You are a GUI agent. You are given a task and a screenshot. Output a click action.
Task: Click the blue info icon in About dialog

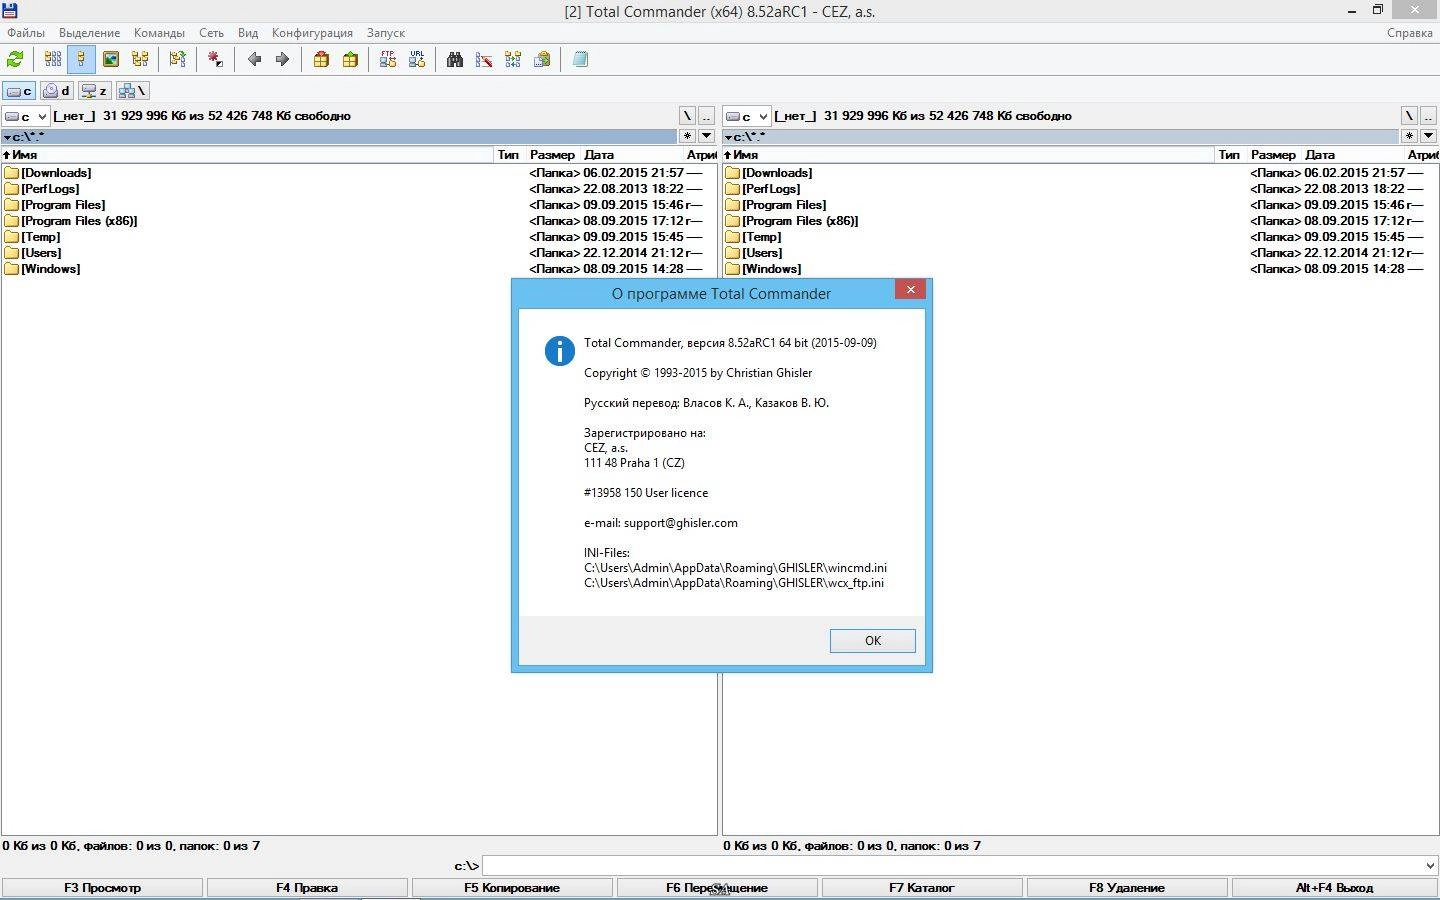559,351
